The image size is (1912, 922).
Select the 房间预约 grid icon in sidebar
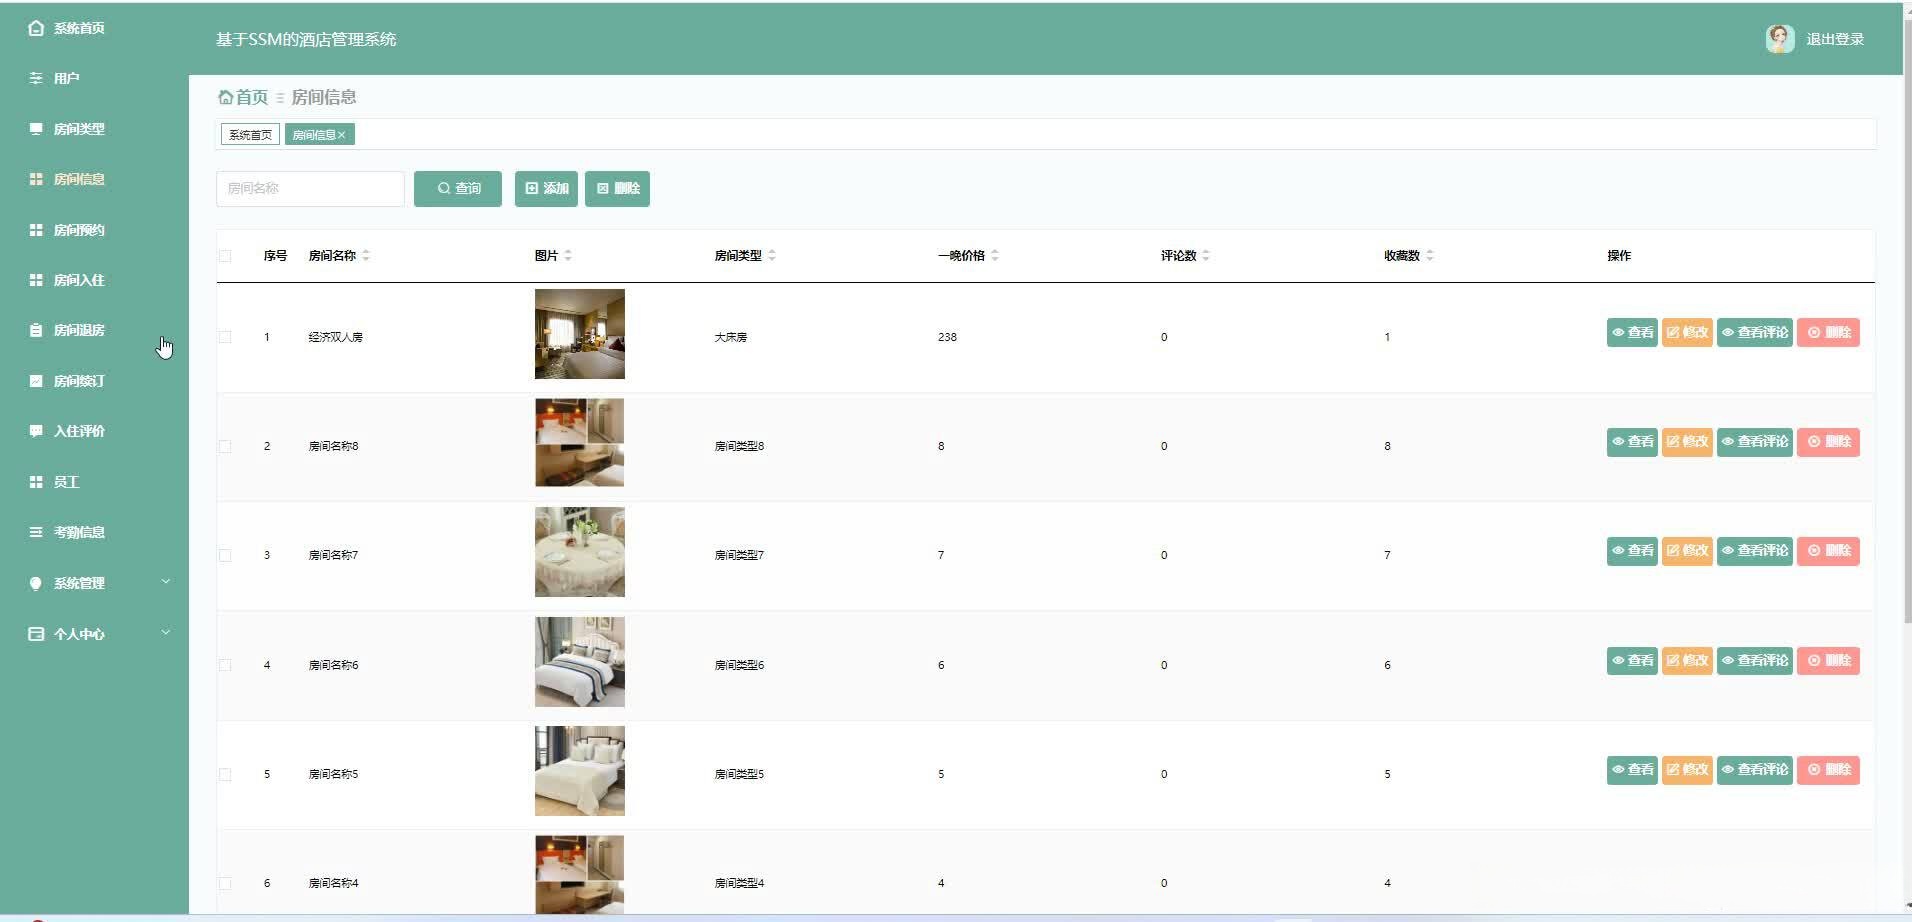(36, 230)
